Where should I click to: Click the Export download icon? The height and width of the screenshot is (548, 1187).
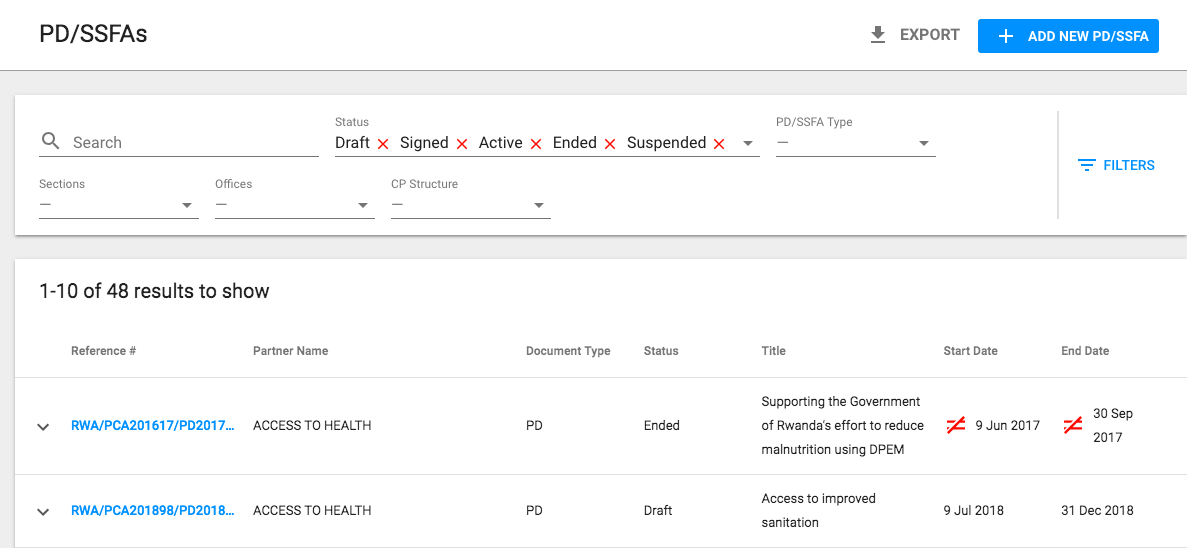click(x=878, y=35)
